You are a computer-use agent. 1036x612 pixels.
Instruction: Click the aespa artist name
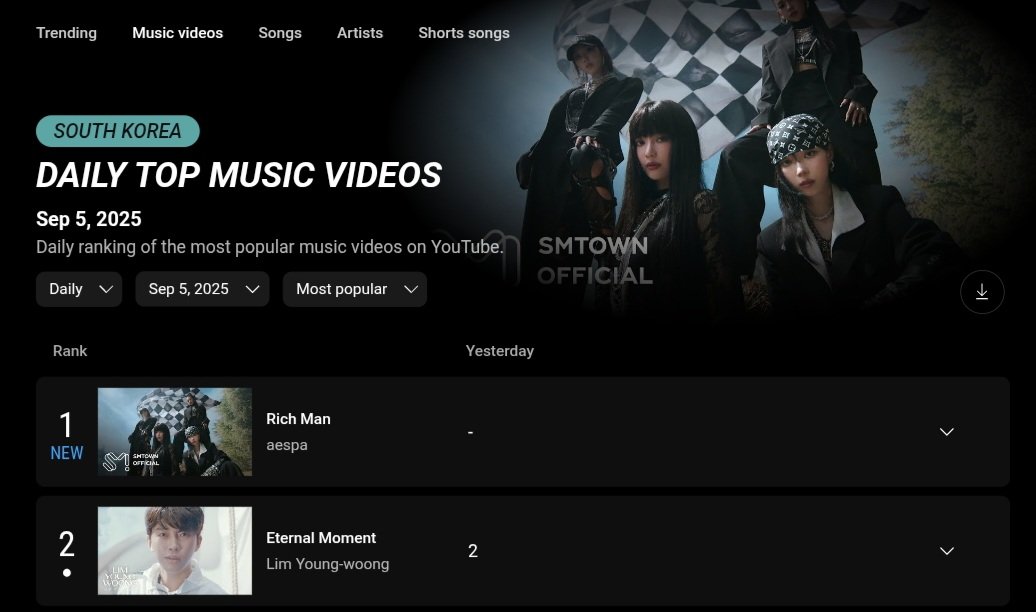click(287, 445)
